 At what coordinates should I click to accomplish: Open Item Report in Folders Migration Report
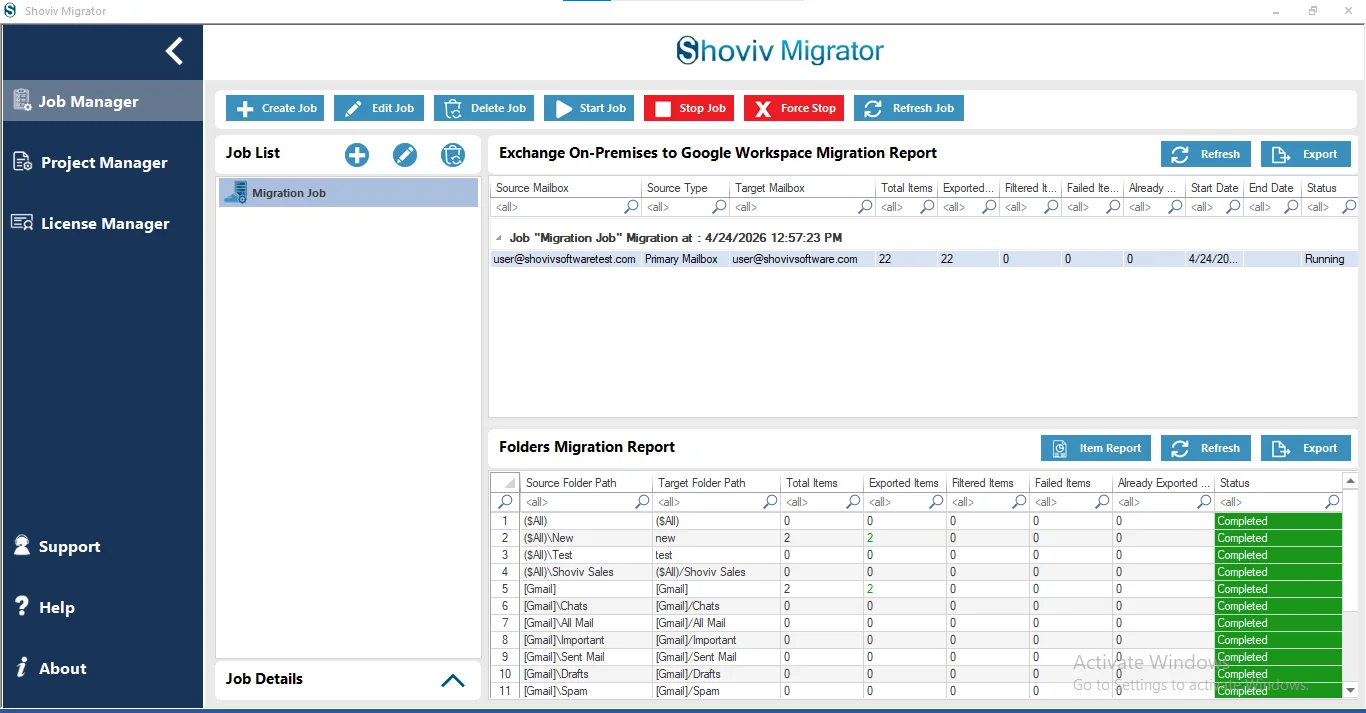click(1096, 448)
